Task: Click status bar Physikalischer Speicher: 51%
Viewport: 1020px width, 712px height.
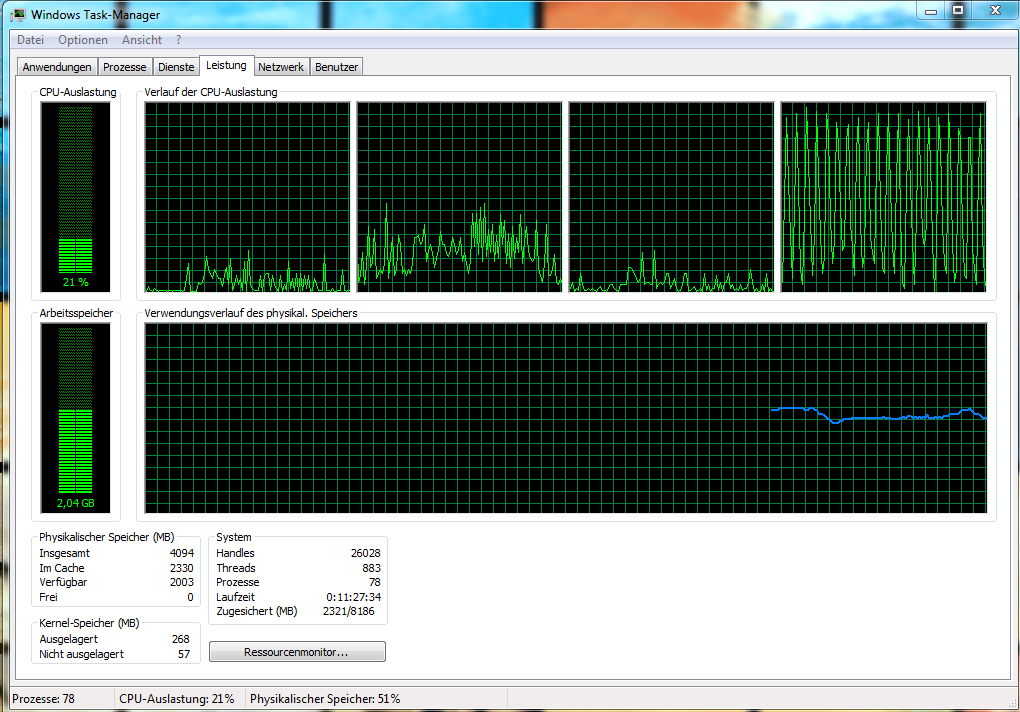Action: pyautogui.click(x=325, y=699)
